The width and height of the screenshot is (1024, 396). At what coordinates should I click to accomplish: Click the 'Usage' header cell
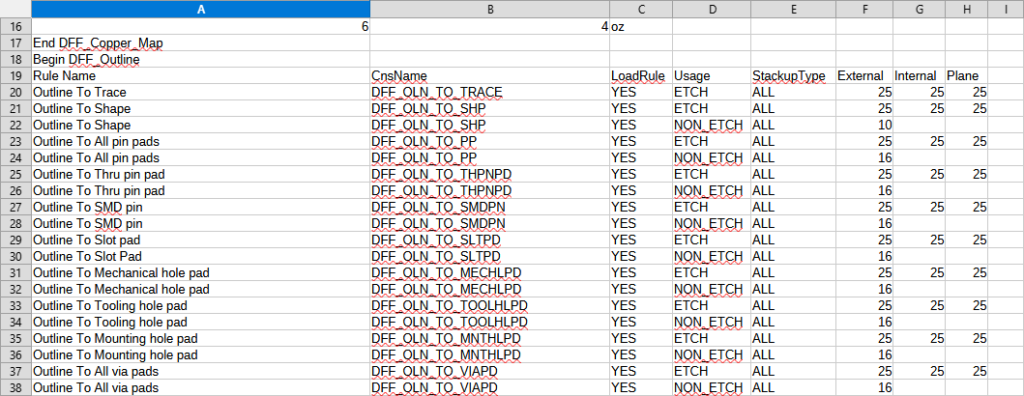pos(712,76)
